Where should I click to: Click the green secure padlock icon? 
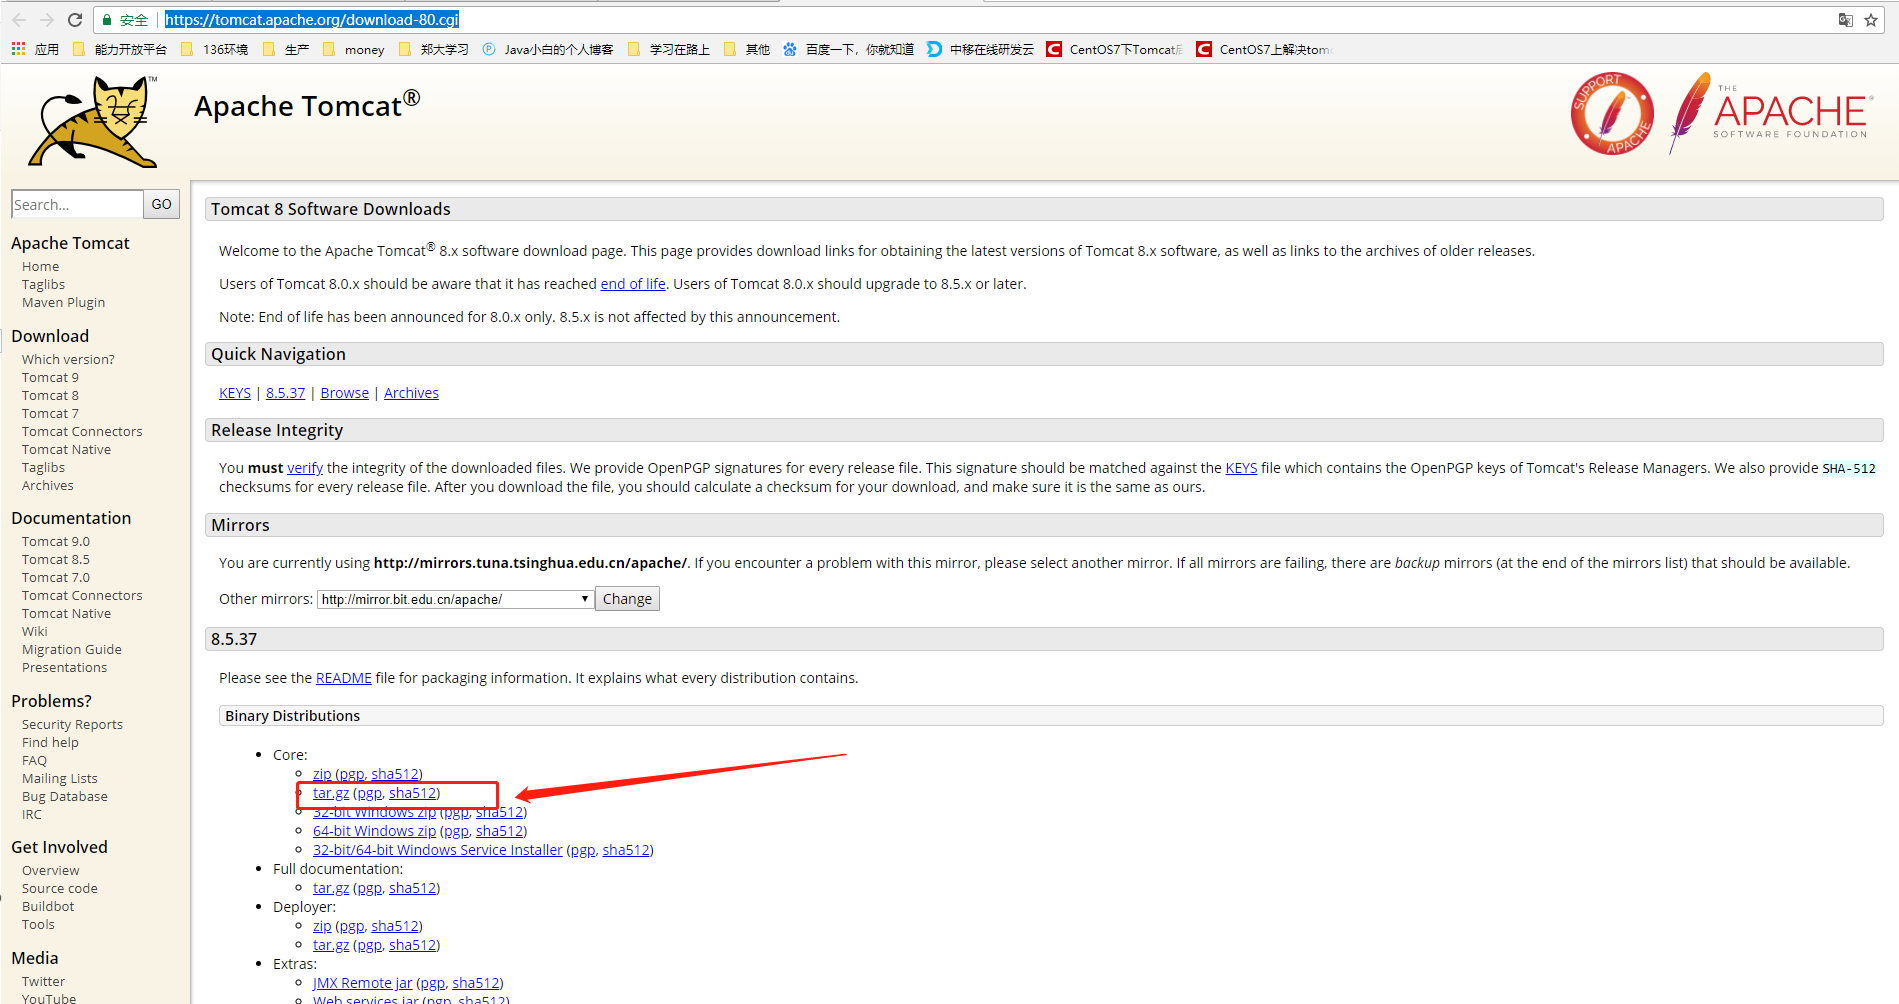coord(107,20)
